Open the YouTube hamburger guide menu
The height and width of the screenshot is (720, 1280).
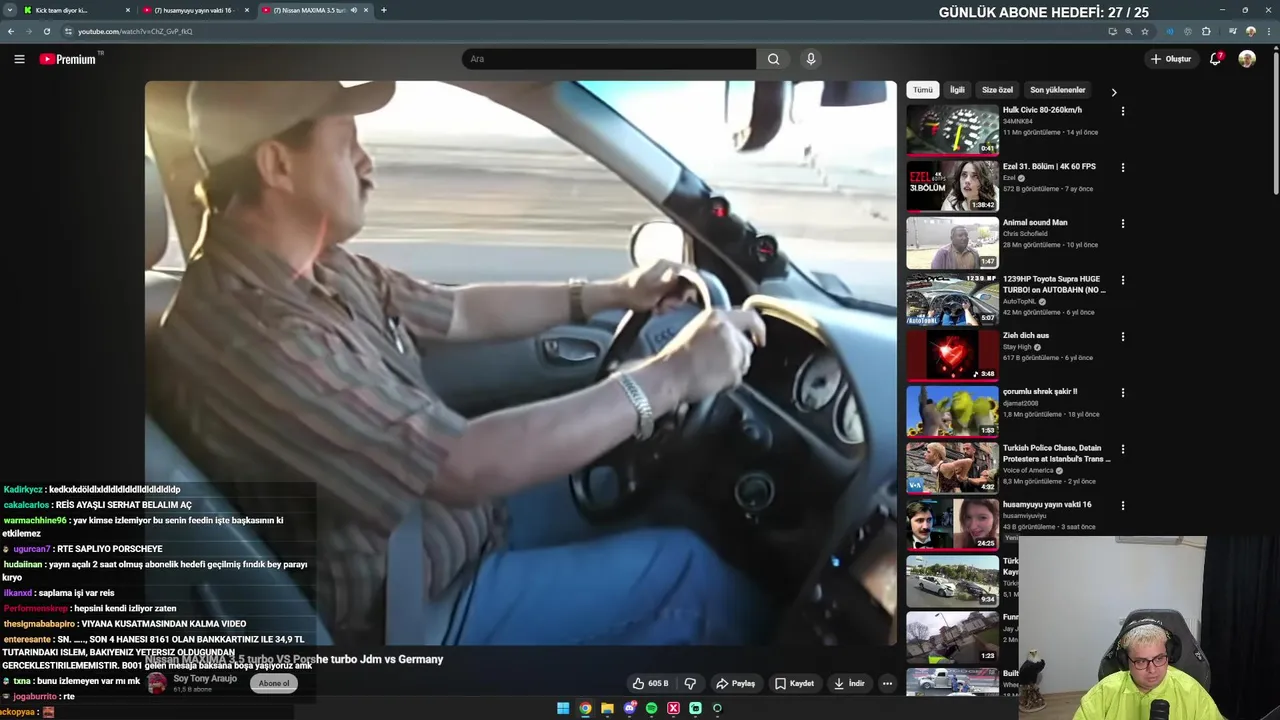[19, 59]
